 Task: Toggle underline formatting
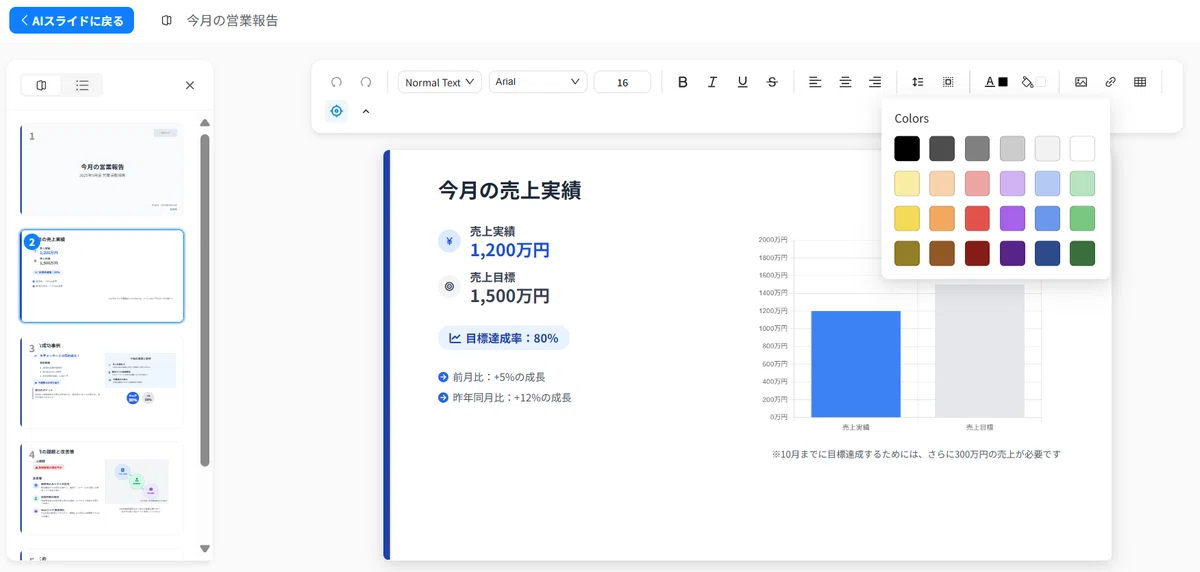click(x=742, y=82)
